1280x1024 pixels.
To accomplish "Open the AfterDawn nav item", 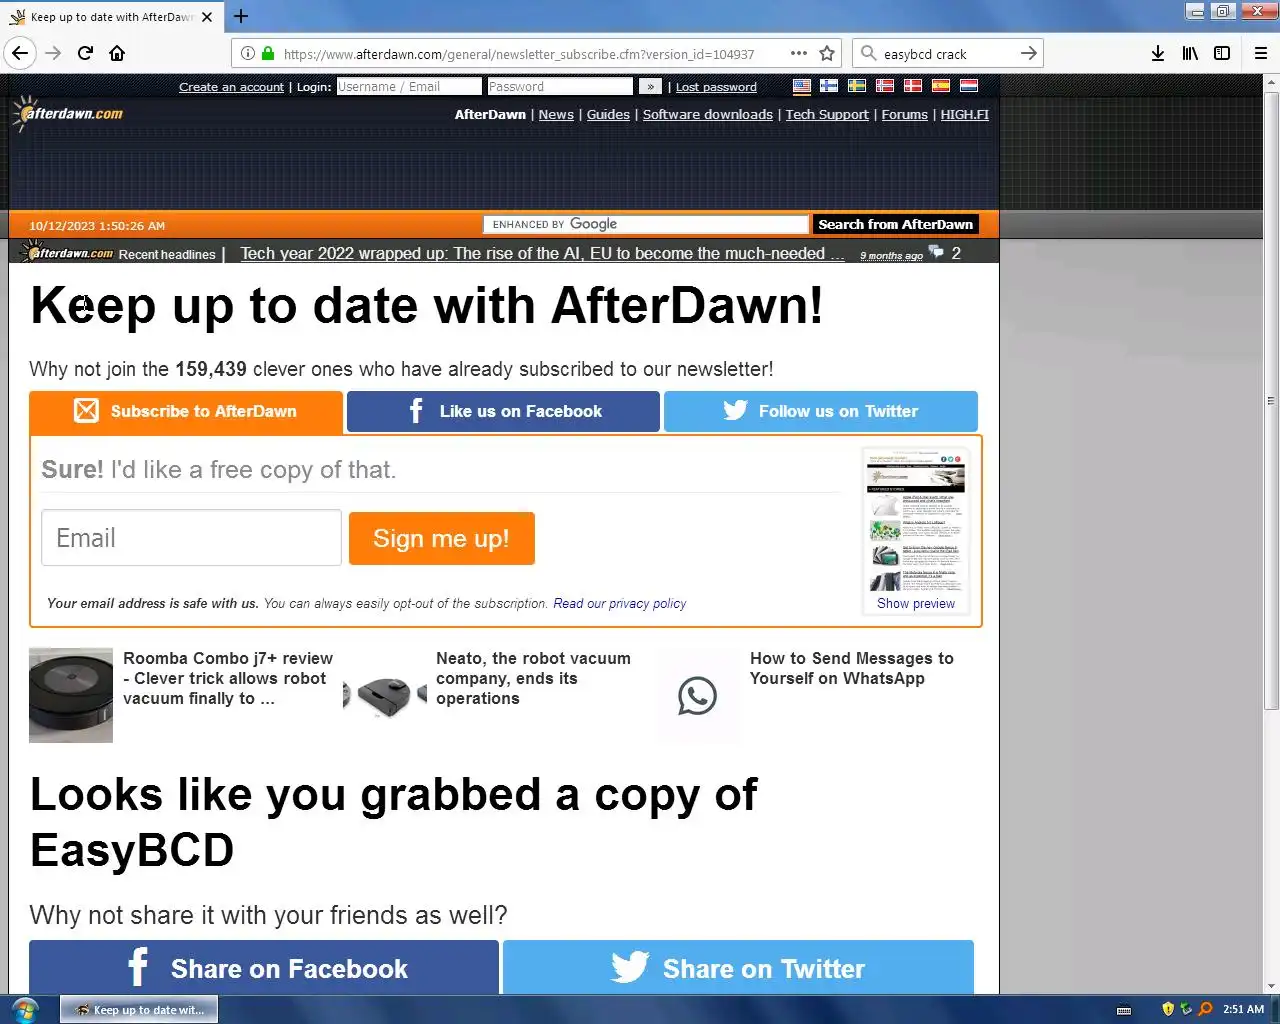I will tap(490, 114).
